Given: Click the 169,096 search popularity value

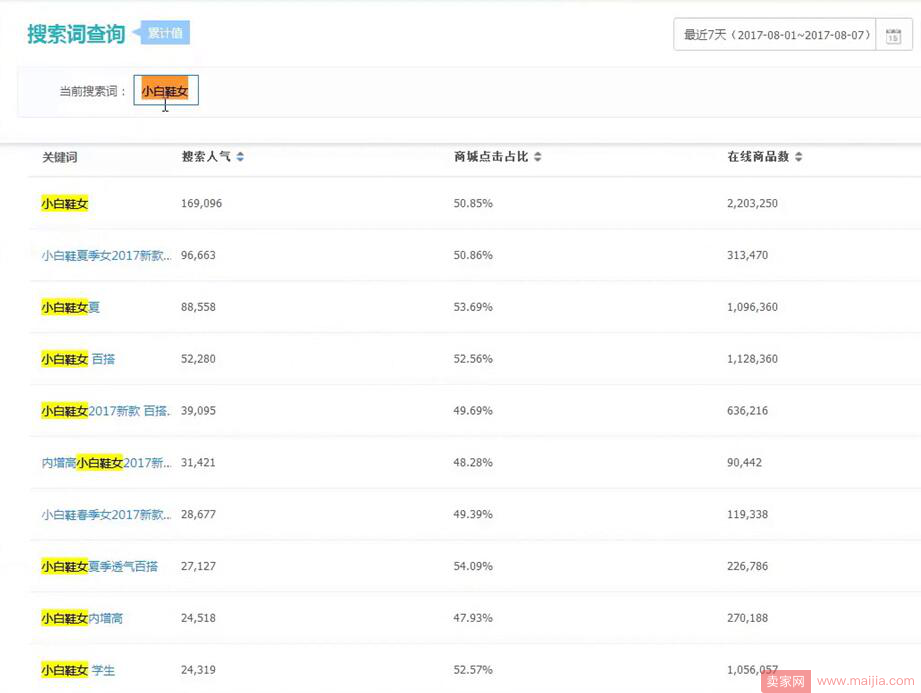Looking at the screenshot, I should click(201, 204).
